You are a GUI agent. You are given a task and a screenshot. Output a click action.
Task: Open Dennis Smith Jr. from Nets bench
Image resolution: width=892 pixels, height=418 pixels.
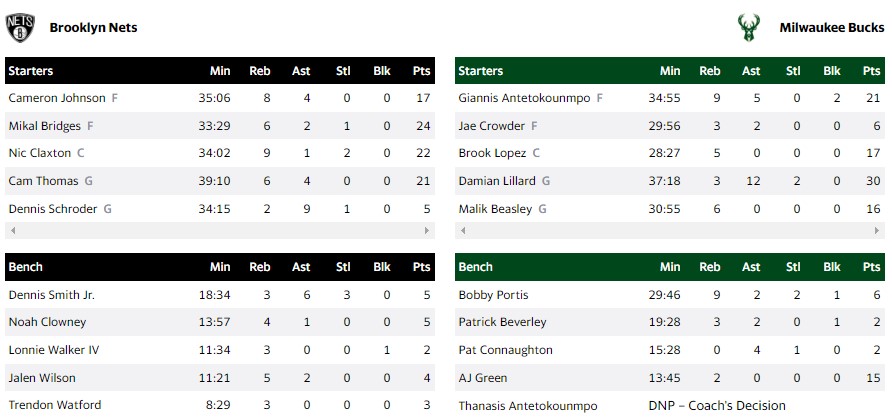[x=50, y=295]
